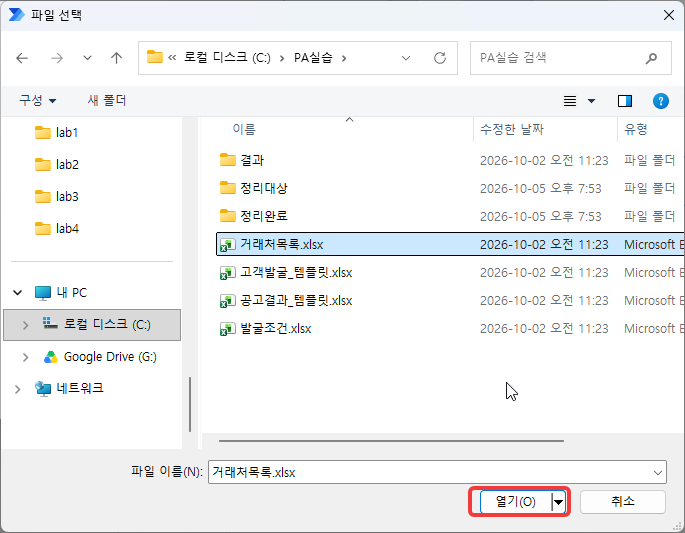Viewport: 685px width, 533px height.
Task: Expand the 파일 이름 combo box dropdown
Action: pyautogui.click(x=657, y=472)
